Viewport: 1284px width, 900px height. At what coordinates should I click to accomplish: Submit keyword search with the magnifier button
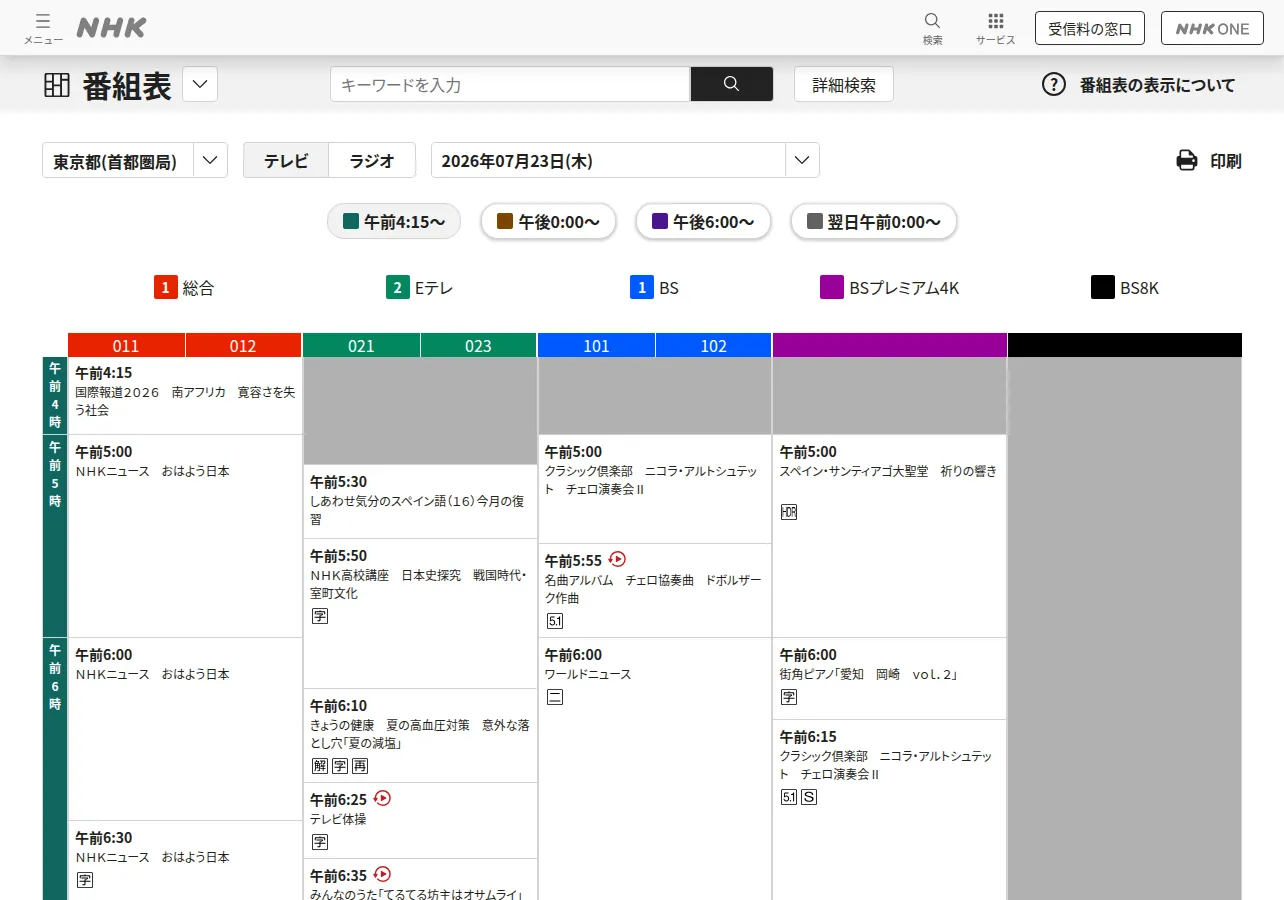coord(731,84)
